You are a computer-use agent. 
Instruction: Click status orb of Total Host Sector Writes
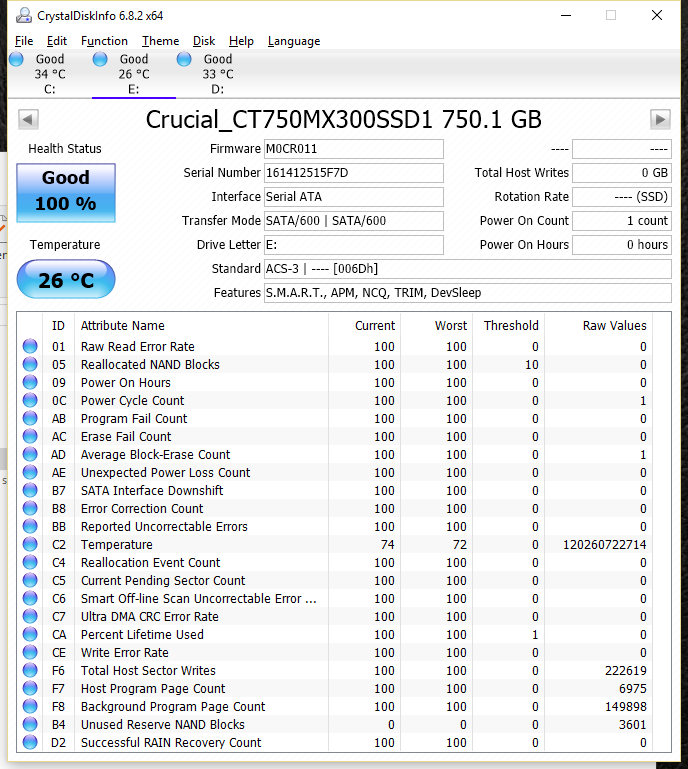(30, 670)
